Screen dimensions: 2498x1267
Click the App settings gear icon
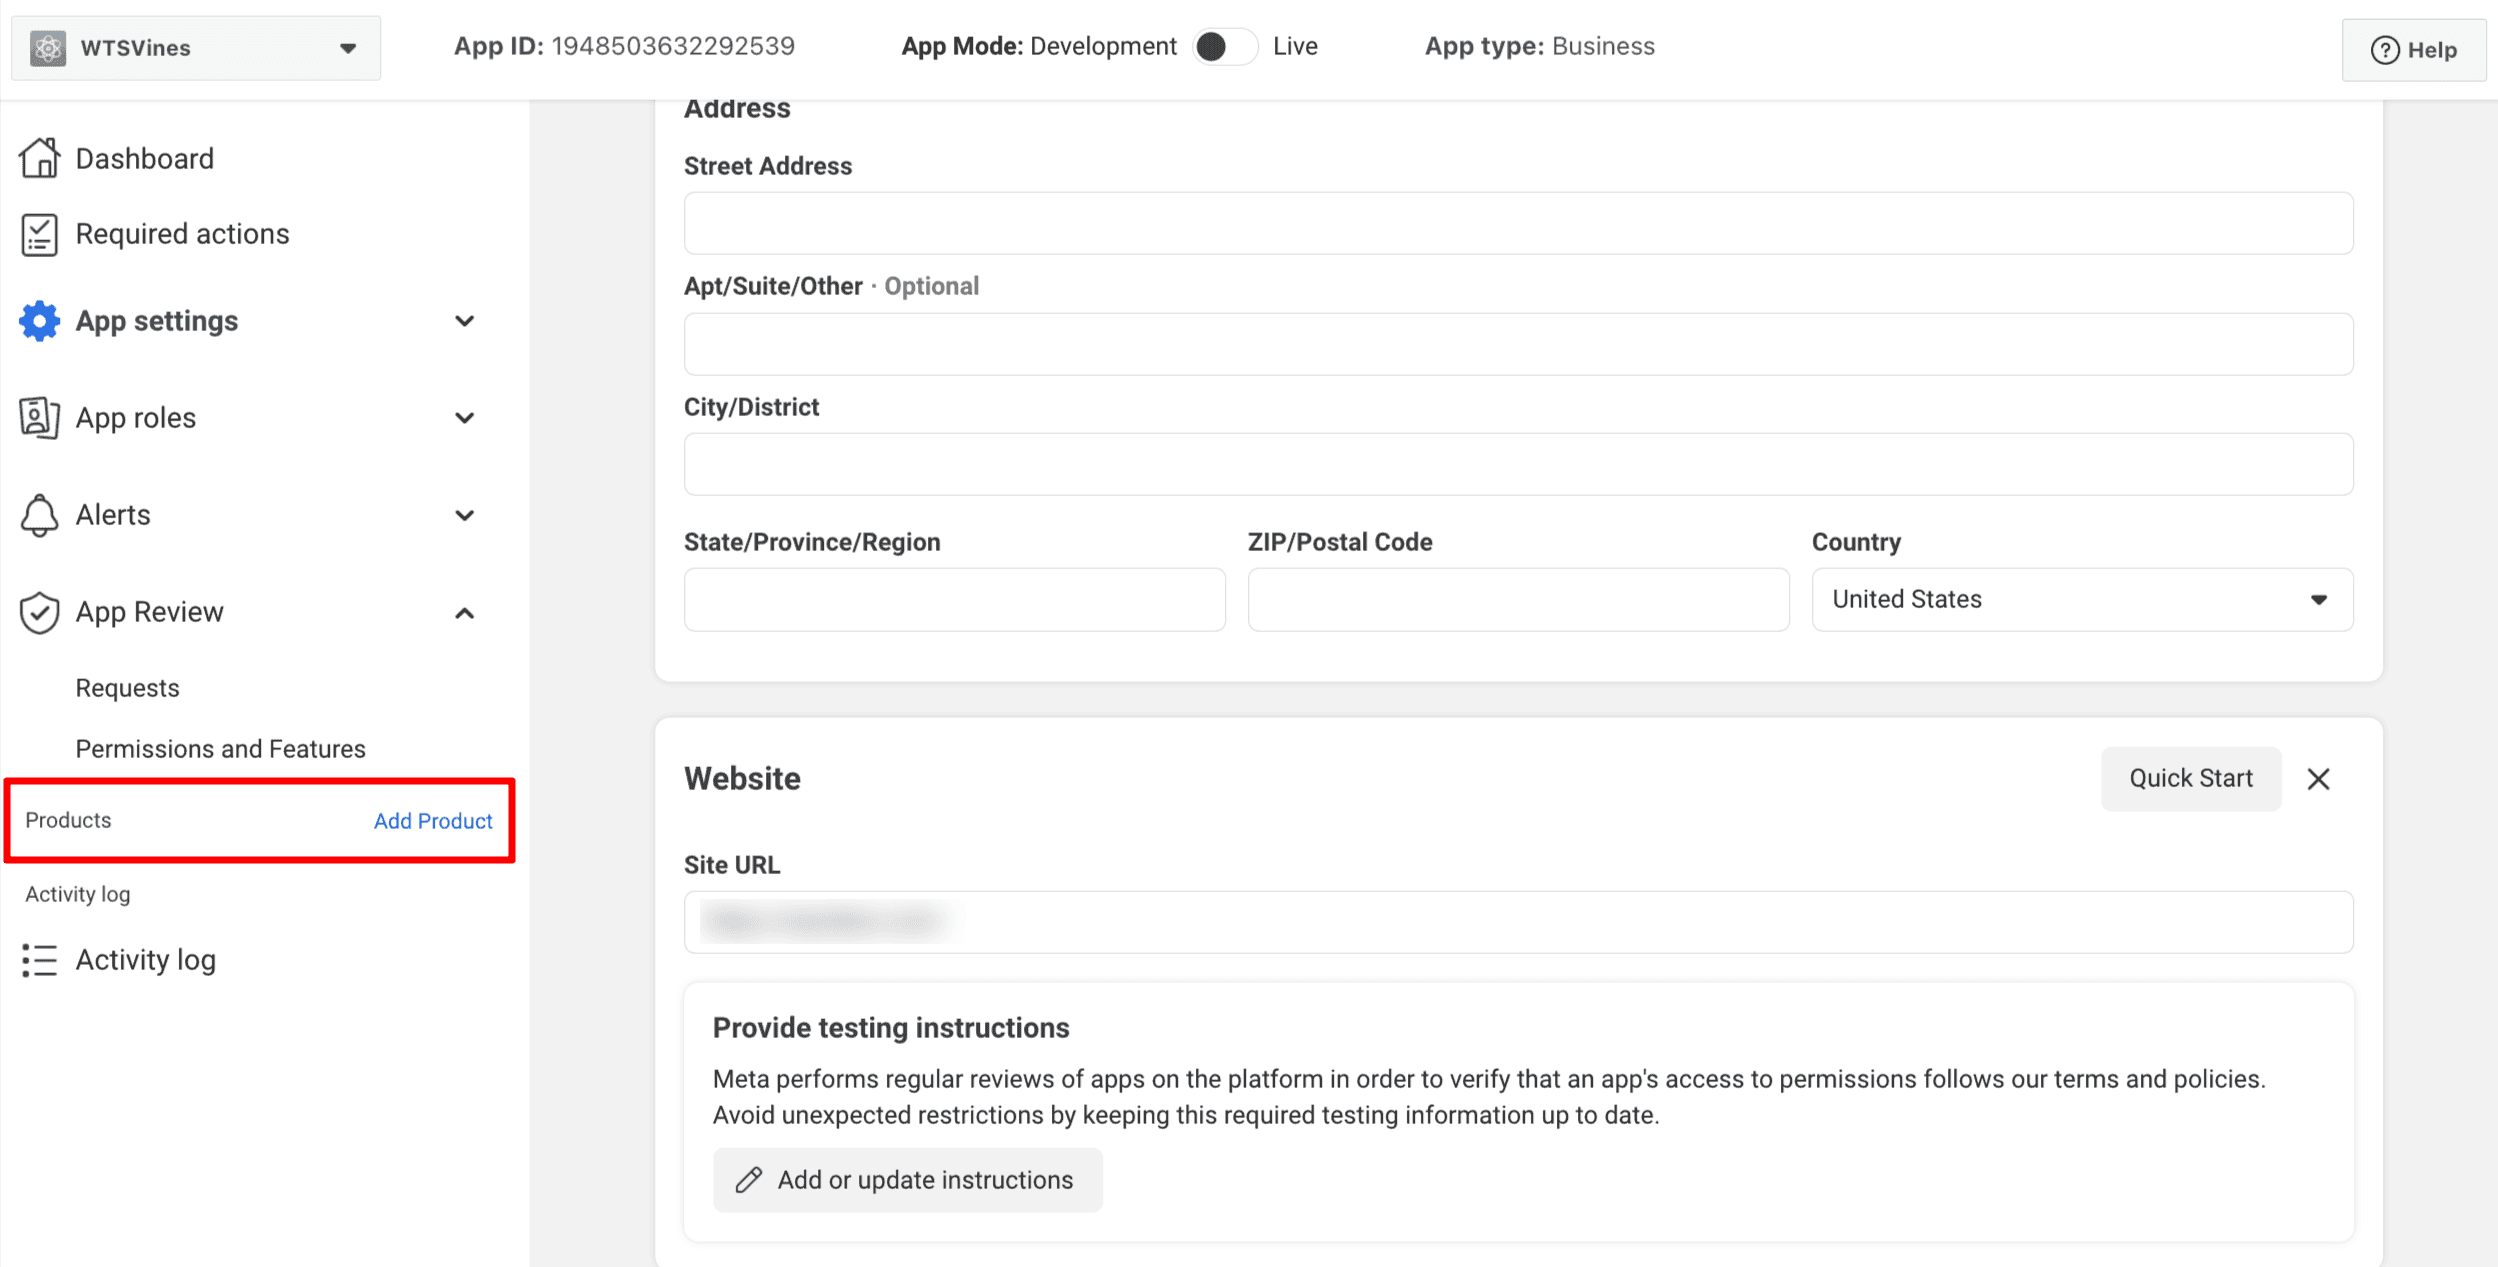(39, 321)
